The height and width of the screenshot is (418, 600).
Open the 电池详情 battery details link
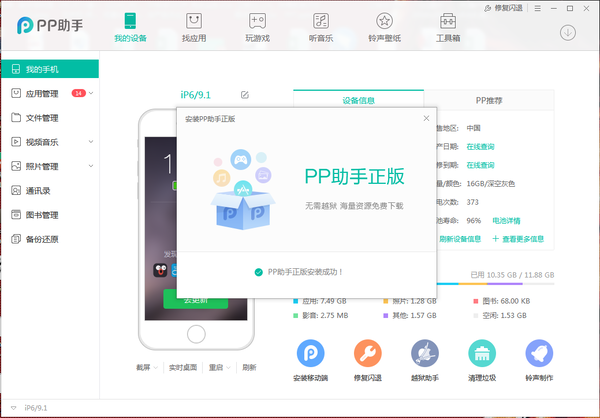click(x=506, y=220)
